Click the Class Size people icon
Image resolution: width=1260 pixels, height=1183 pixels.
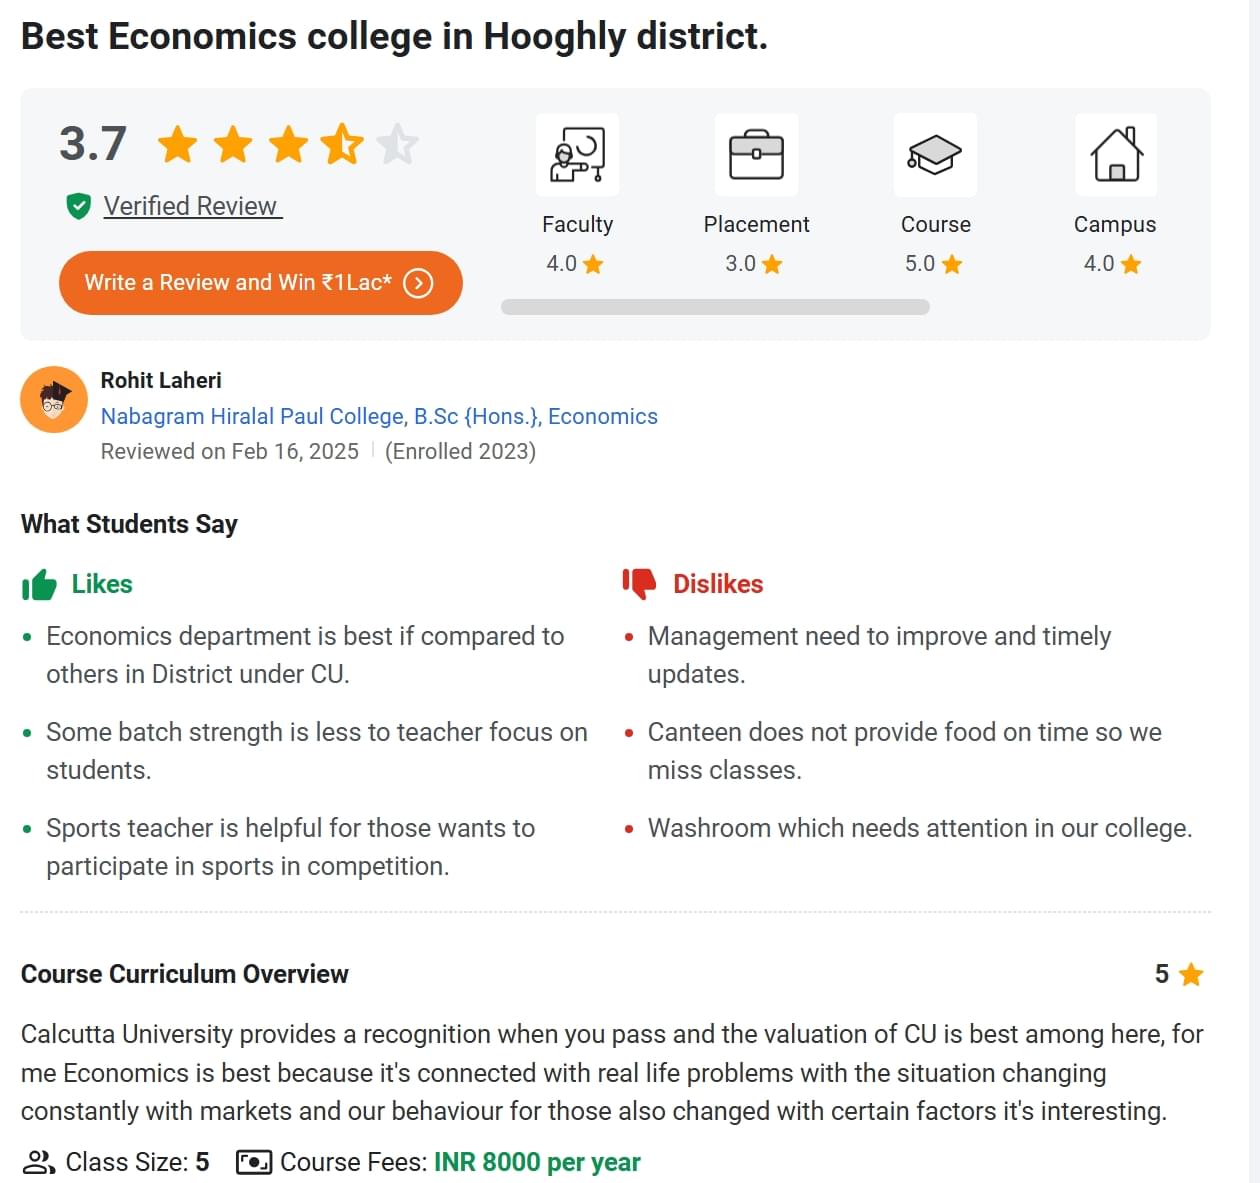tap(40, 1162)
